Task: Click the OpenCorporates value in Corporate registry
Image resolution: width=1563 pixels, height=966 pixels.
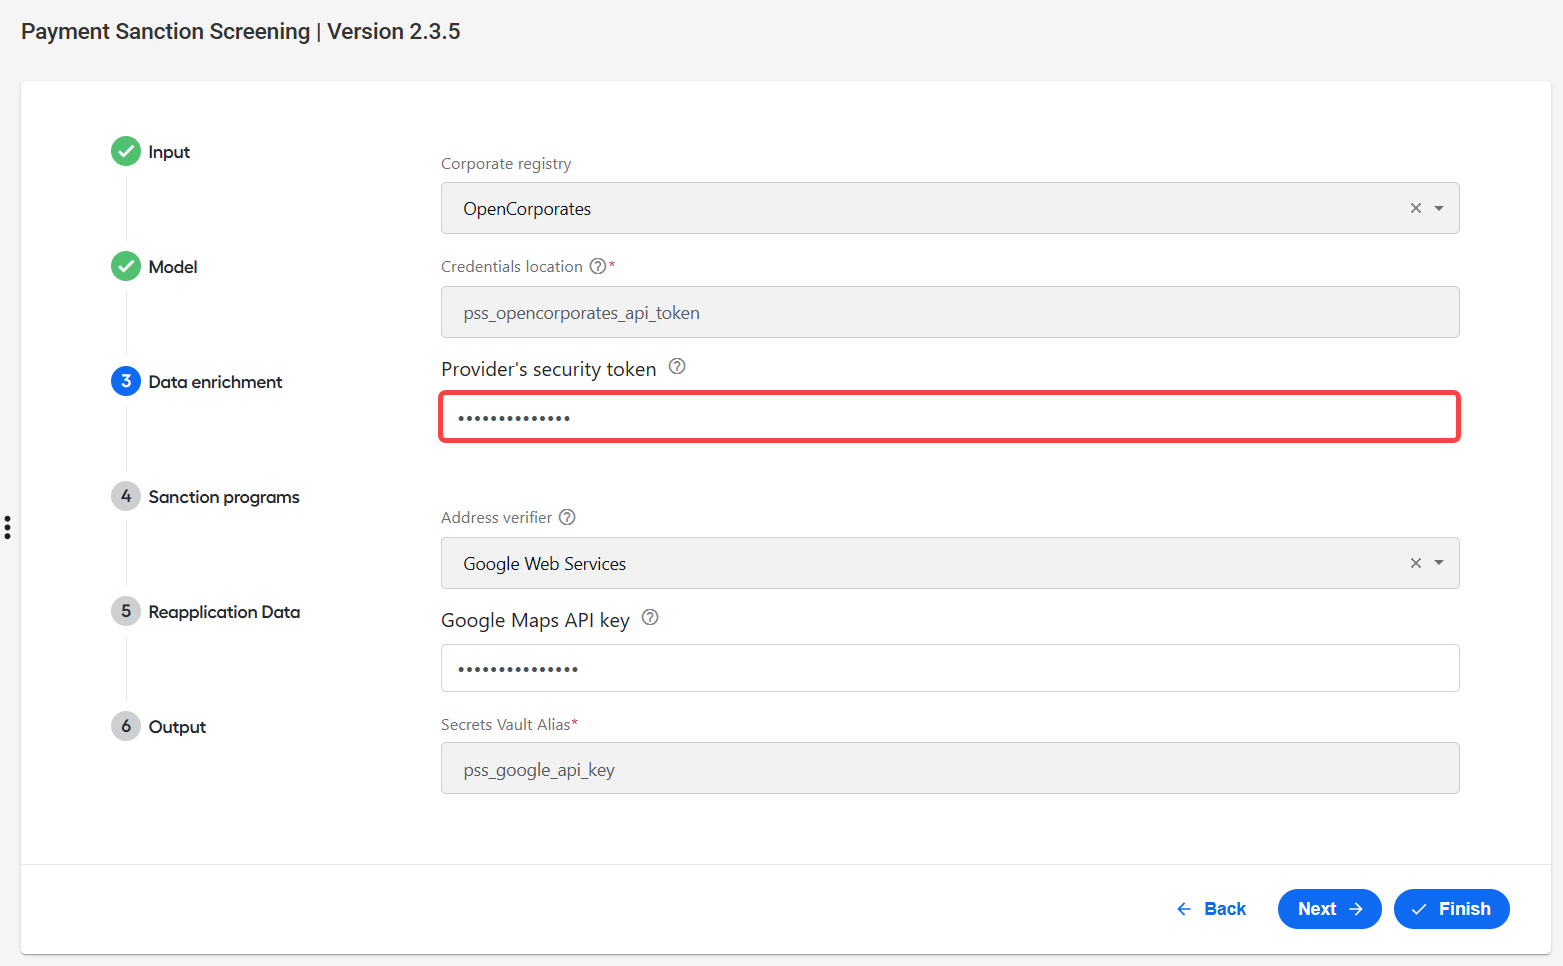Action: (527, 209)
